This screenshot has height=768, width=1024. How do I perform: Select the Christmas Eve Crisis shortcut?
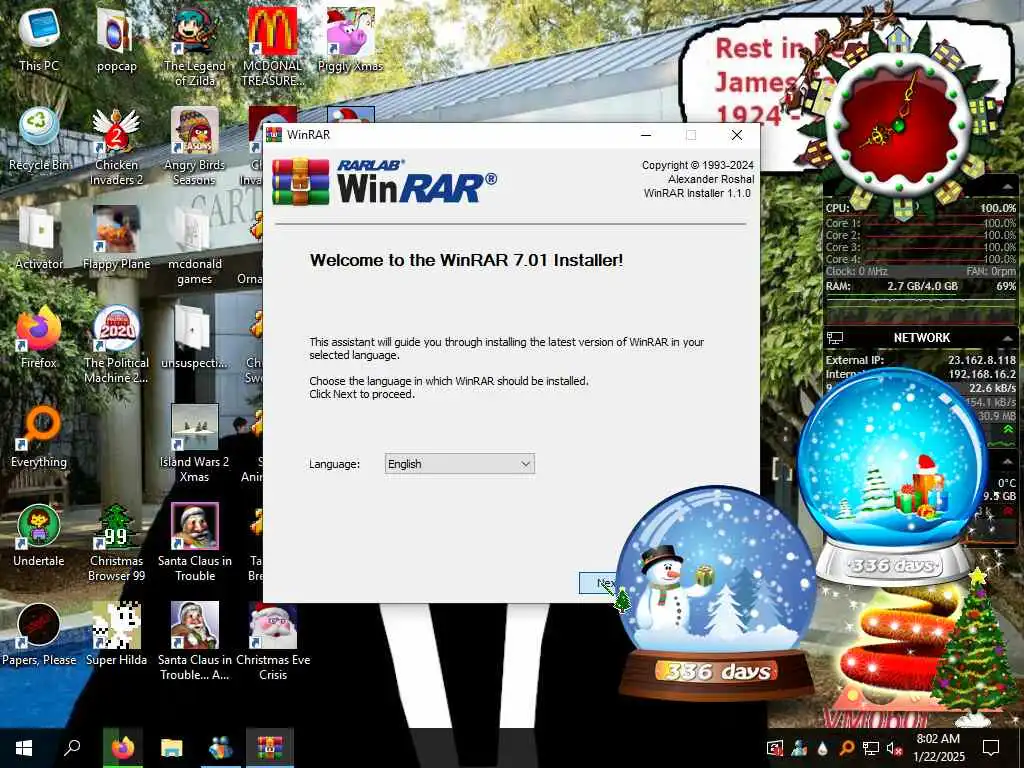pos(273,643)
